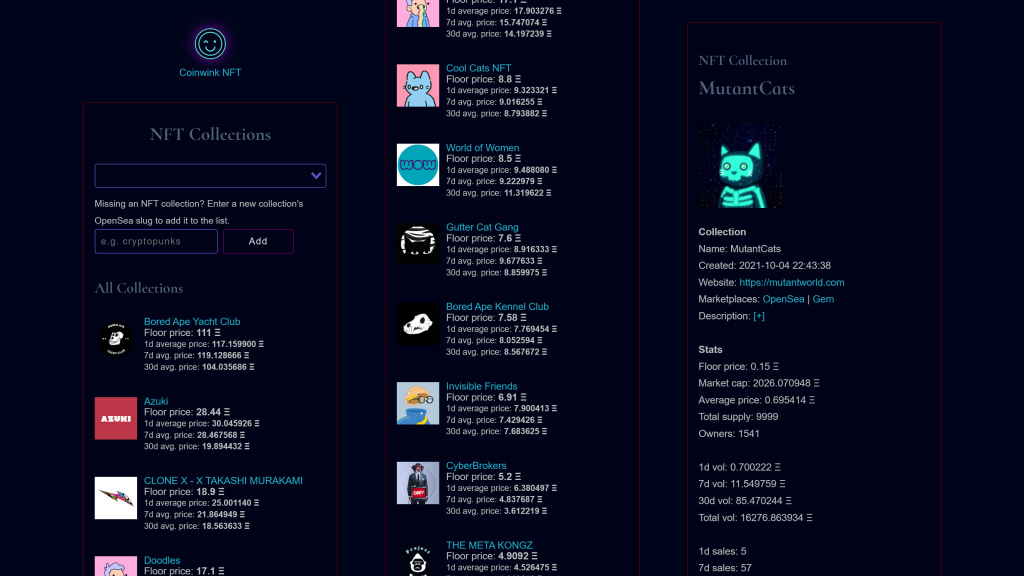Open the OpenSea marketplace link
Screen dimensions: 1024x576
click(783, 299)
